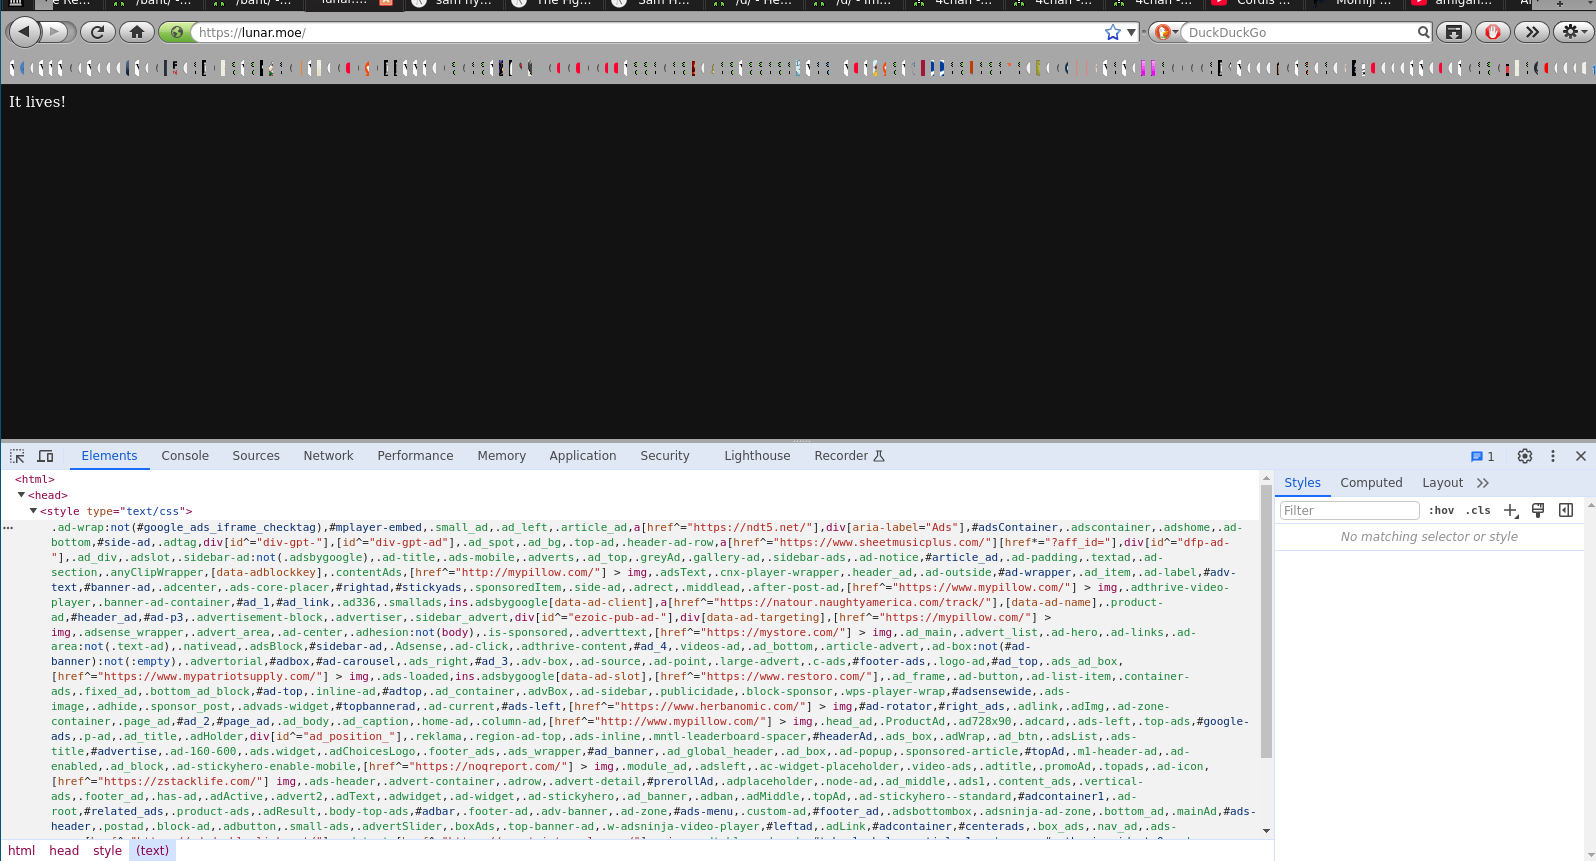Toggle the .cls element classes panel
This screenshot has height=861, width=1596.
(x=1478, y=511)
